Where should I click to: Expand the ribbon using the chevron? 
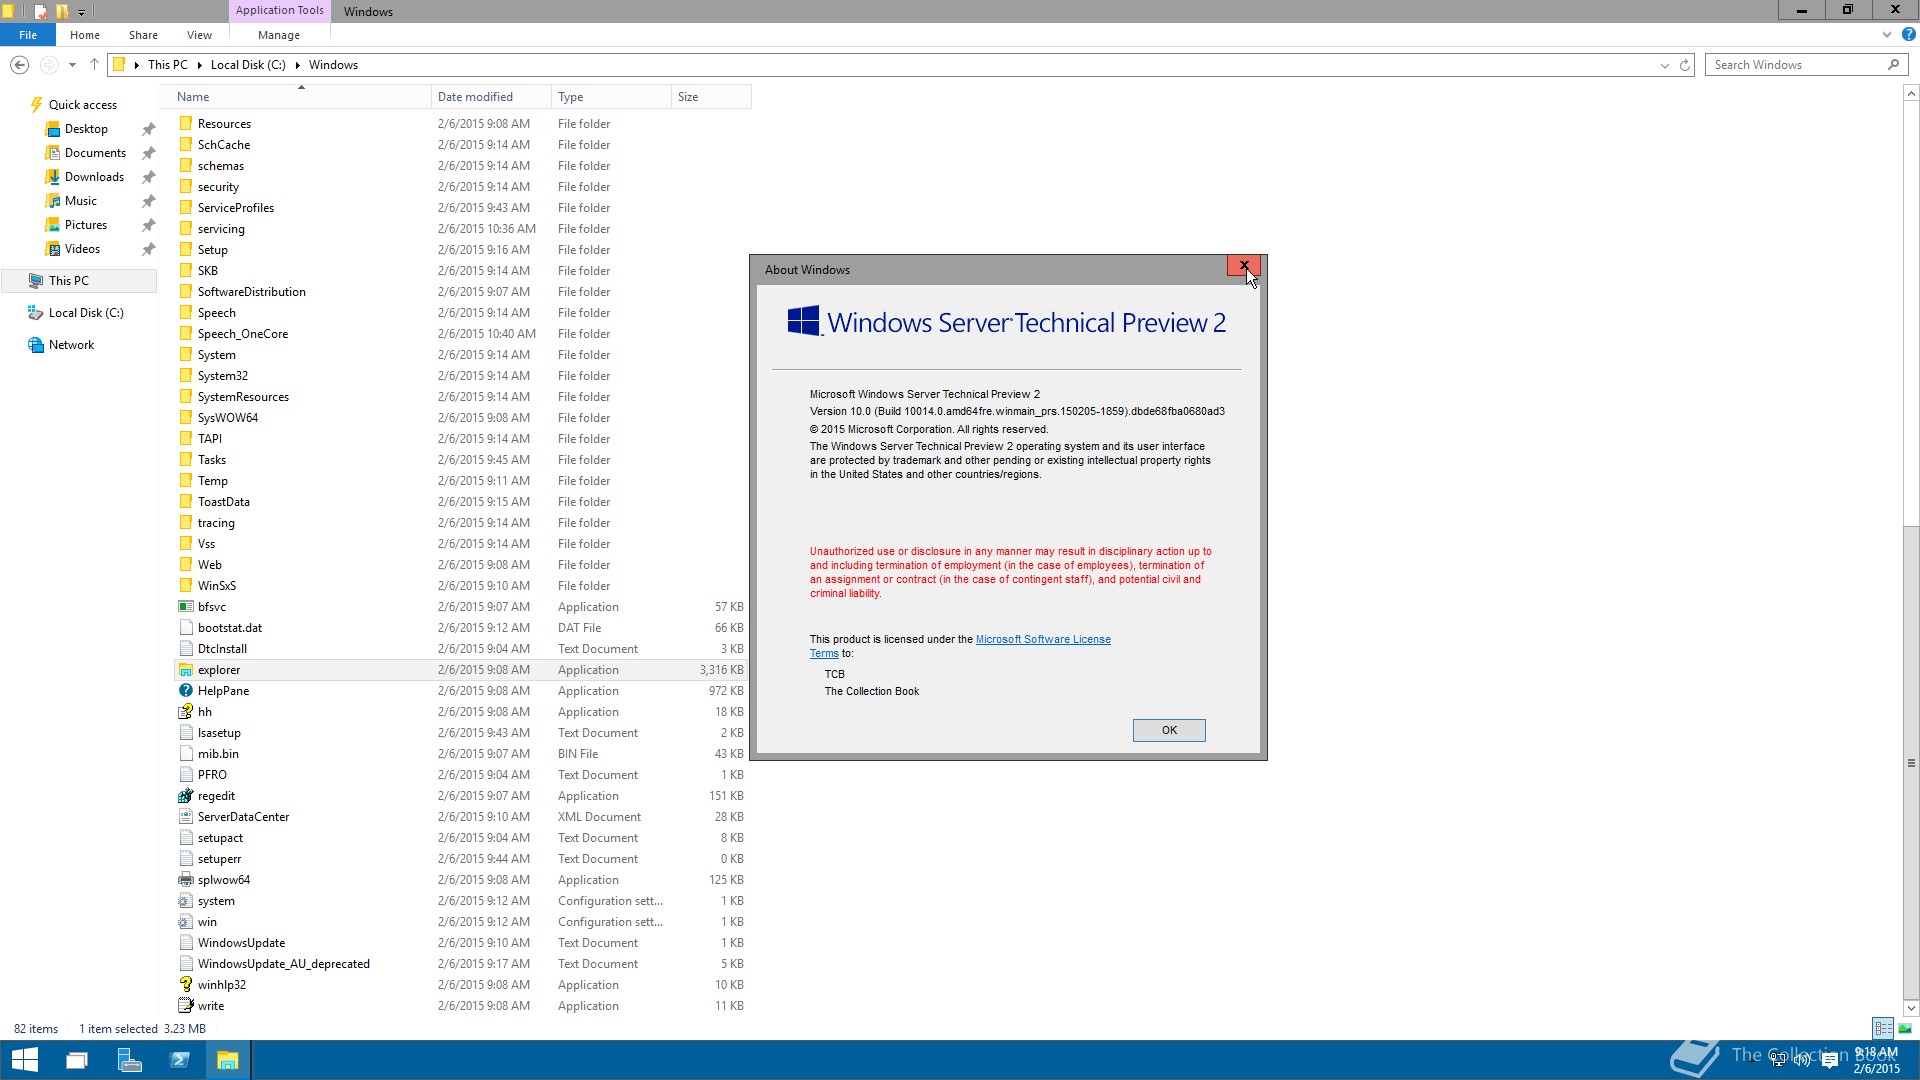(1887, 35)
